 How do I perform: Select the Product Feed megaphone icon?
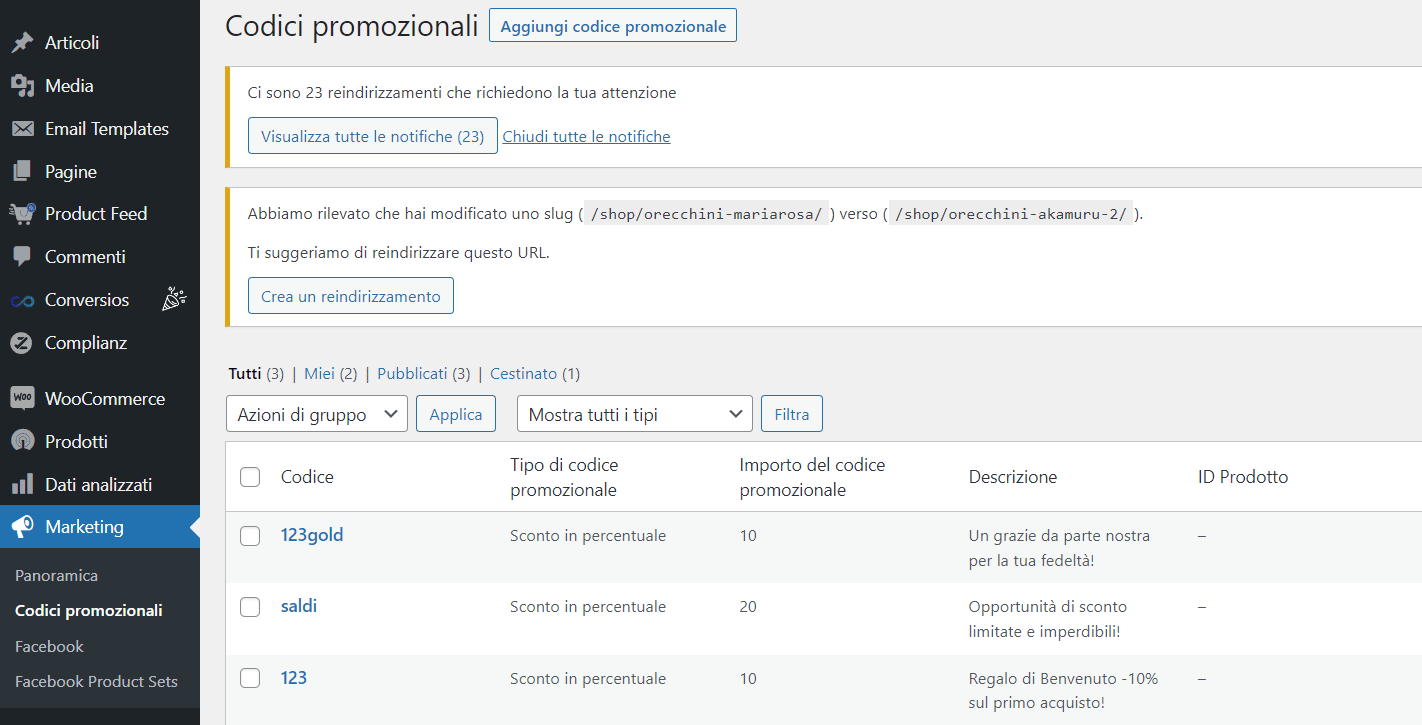(22, 213)
